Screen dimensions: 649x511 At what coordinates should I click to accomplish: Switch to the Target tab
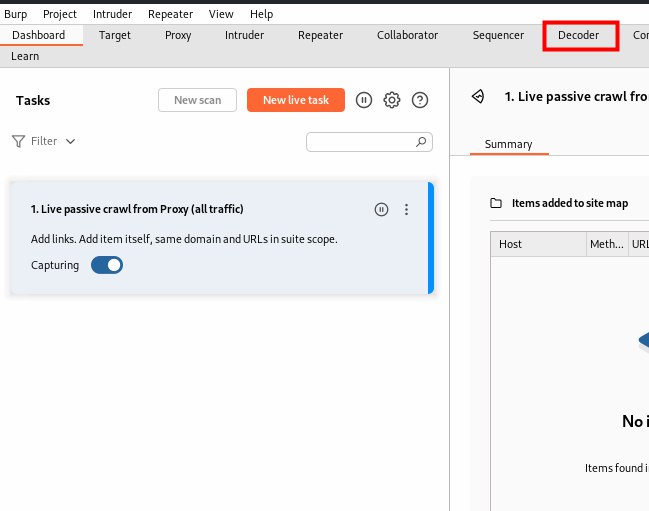pyautogui.click(x=115, y=35)
